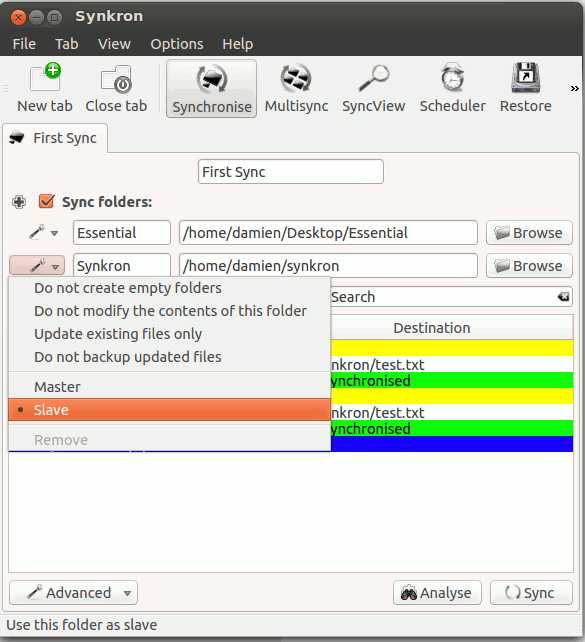Choose Master in the folder menu

[x=169, y=387]
